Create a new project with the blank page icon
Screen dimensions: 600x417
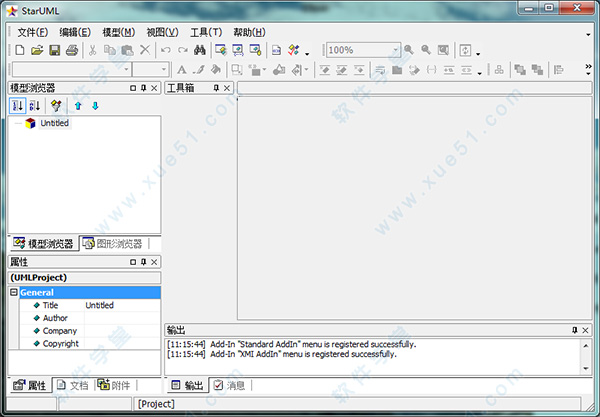[x=20, y=50]
